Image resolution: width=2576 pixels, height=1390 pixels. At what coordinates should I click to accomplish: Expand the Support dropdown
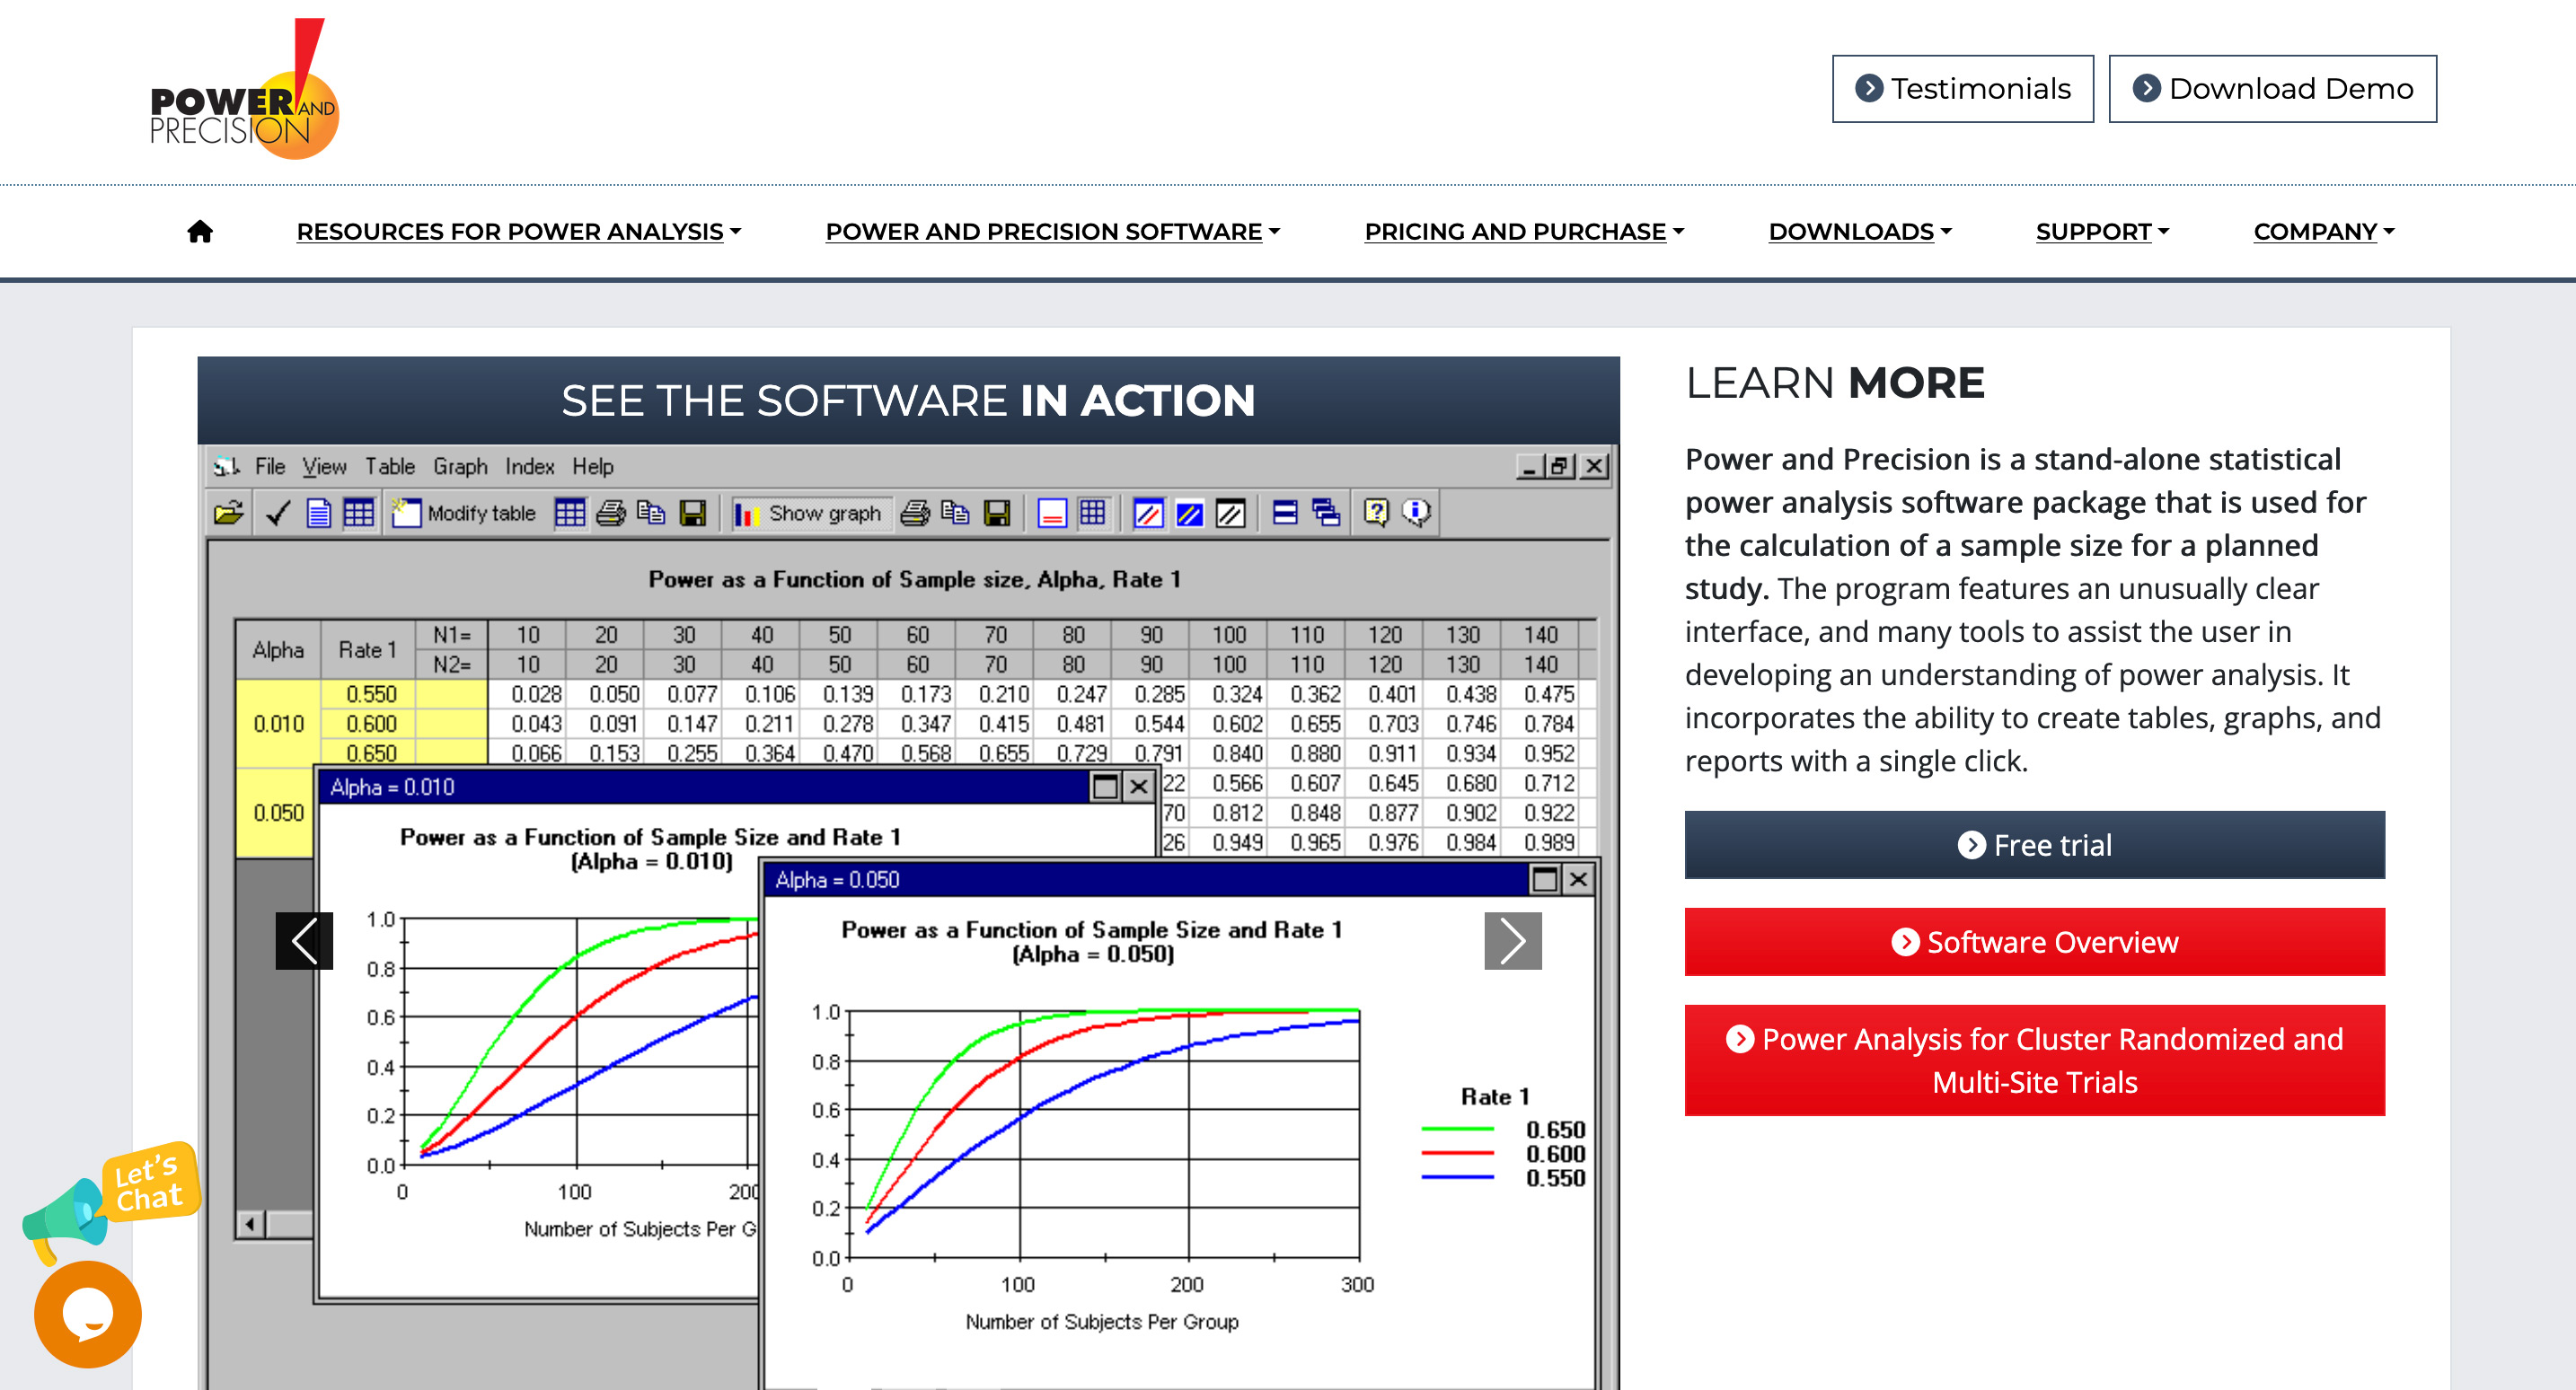[x=2102, y=231]
